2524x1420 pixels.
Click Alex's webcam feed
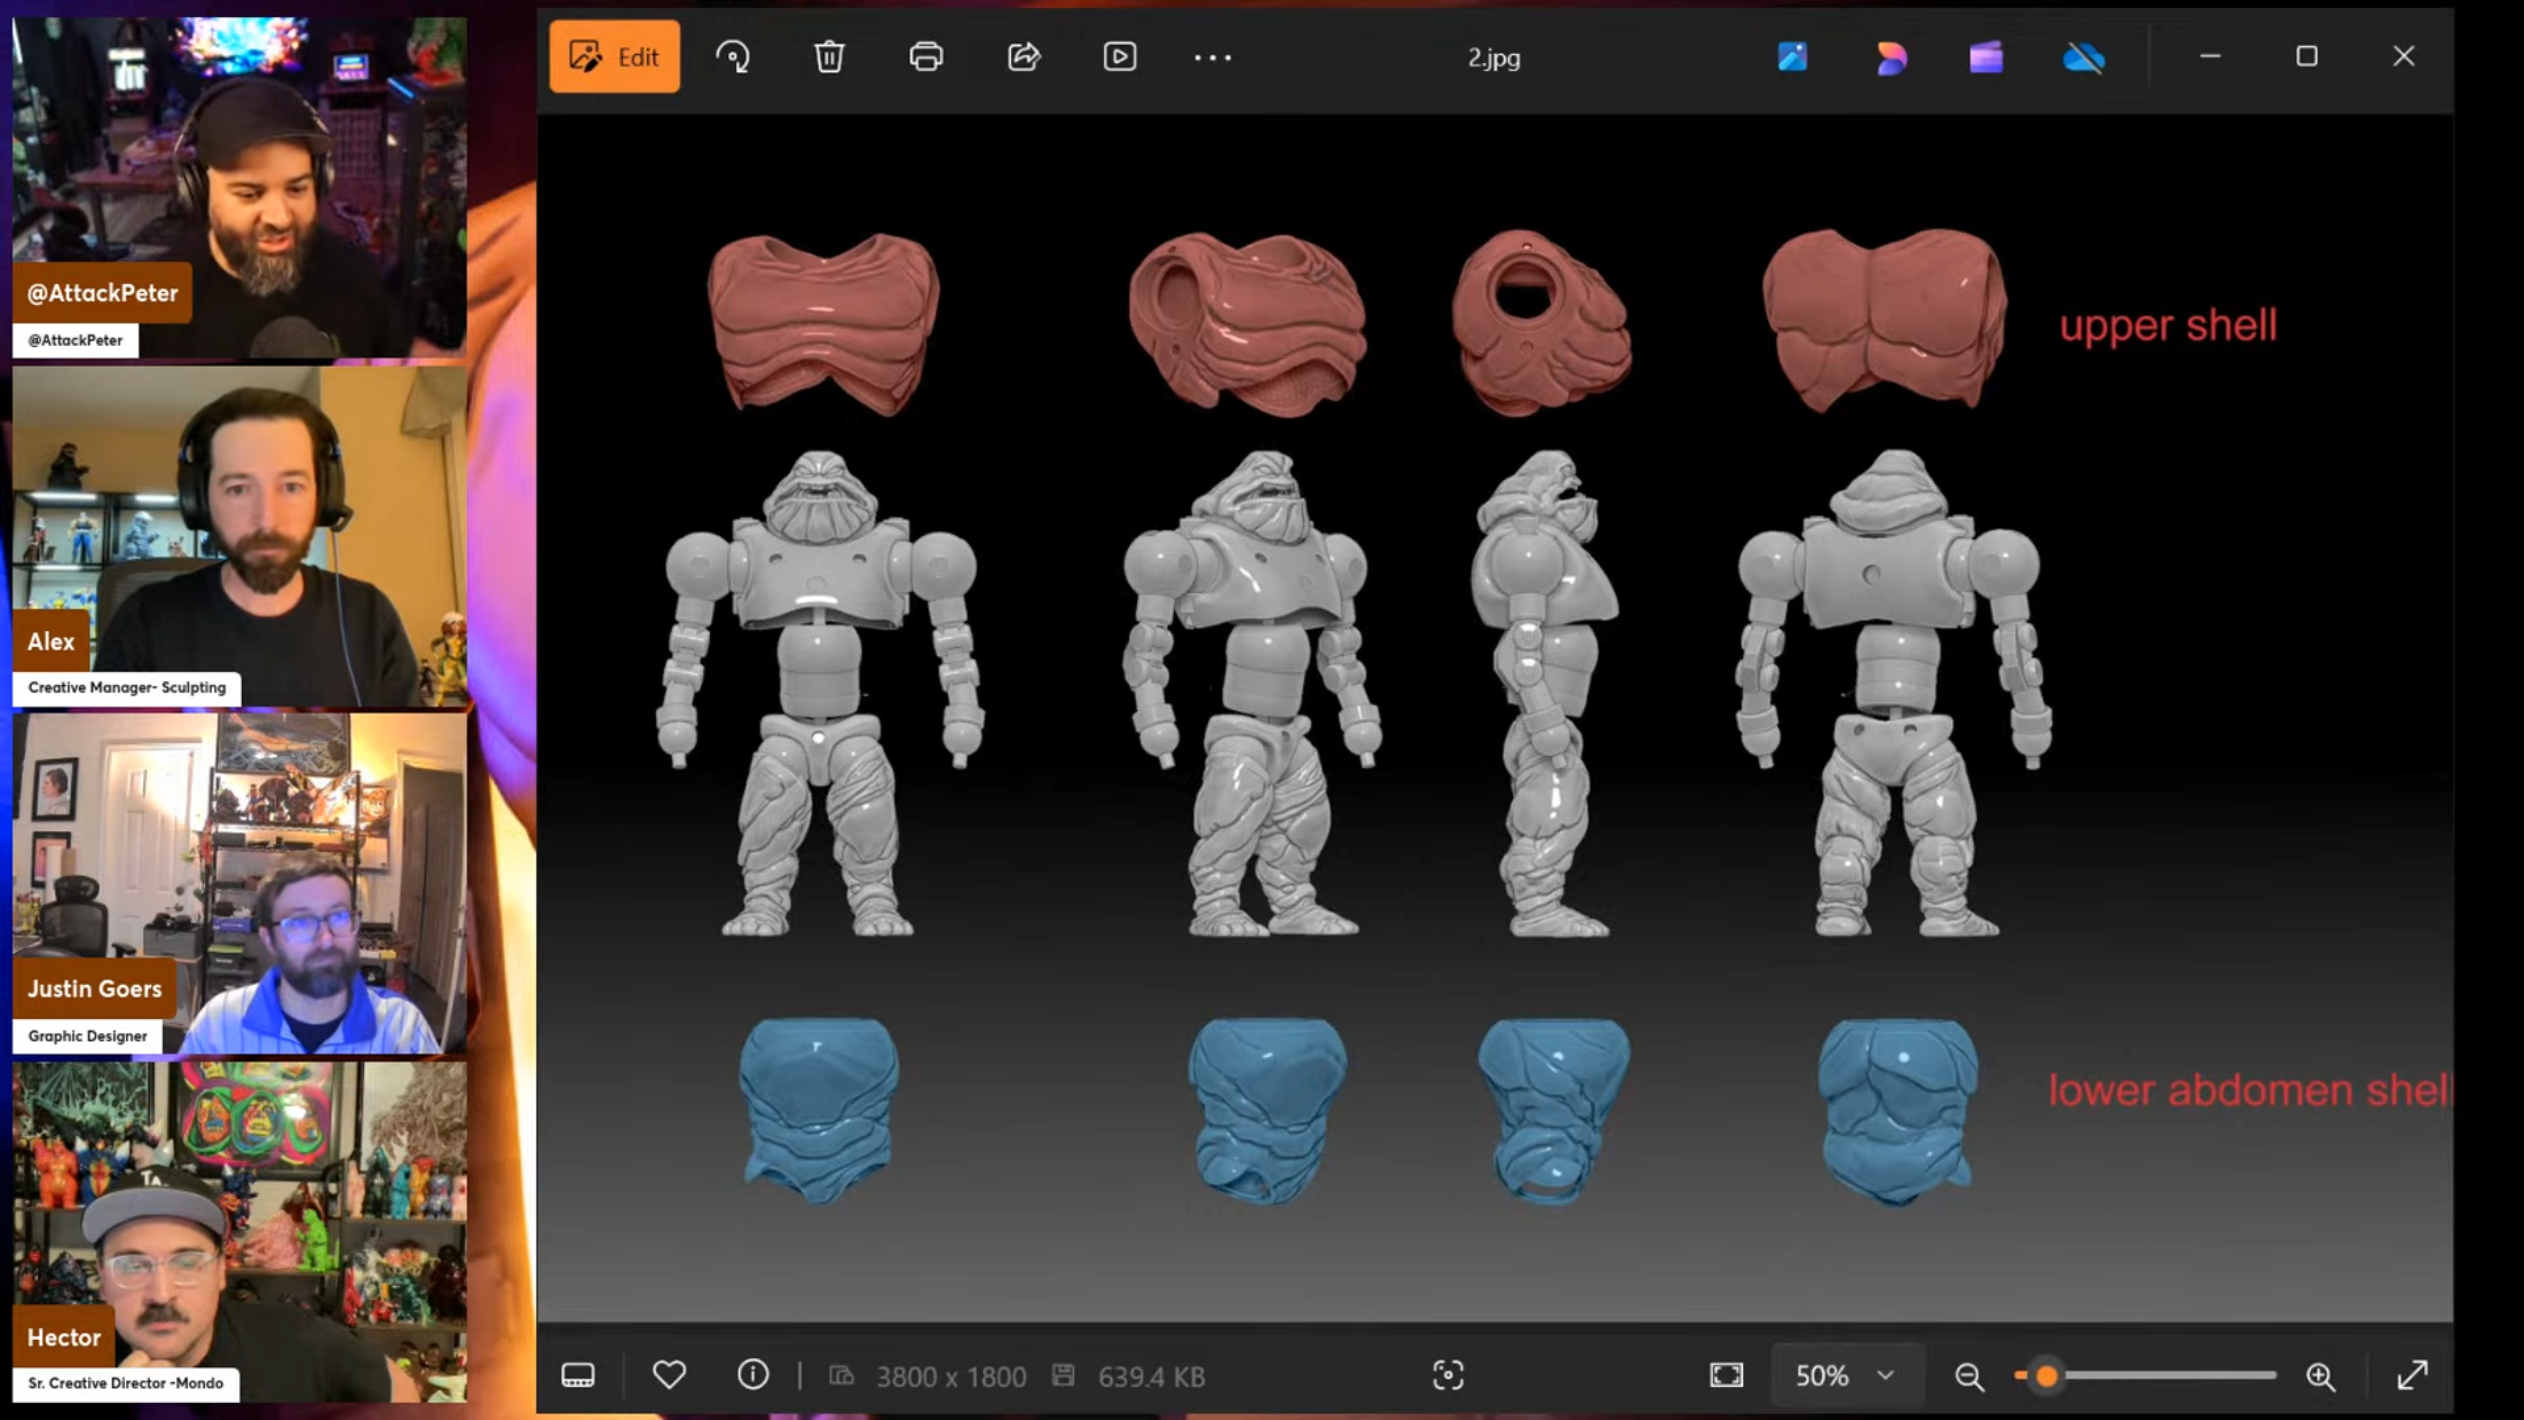tap(239, 536)
